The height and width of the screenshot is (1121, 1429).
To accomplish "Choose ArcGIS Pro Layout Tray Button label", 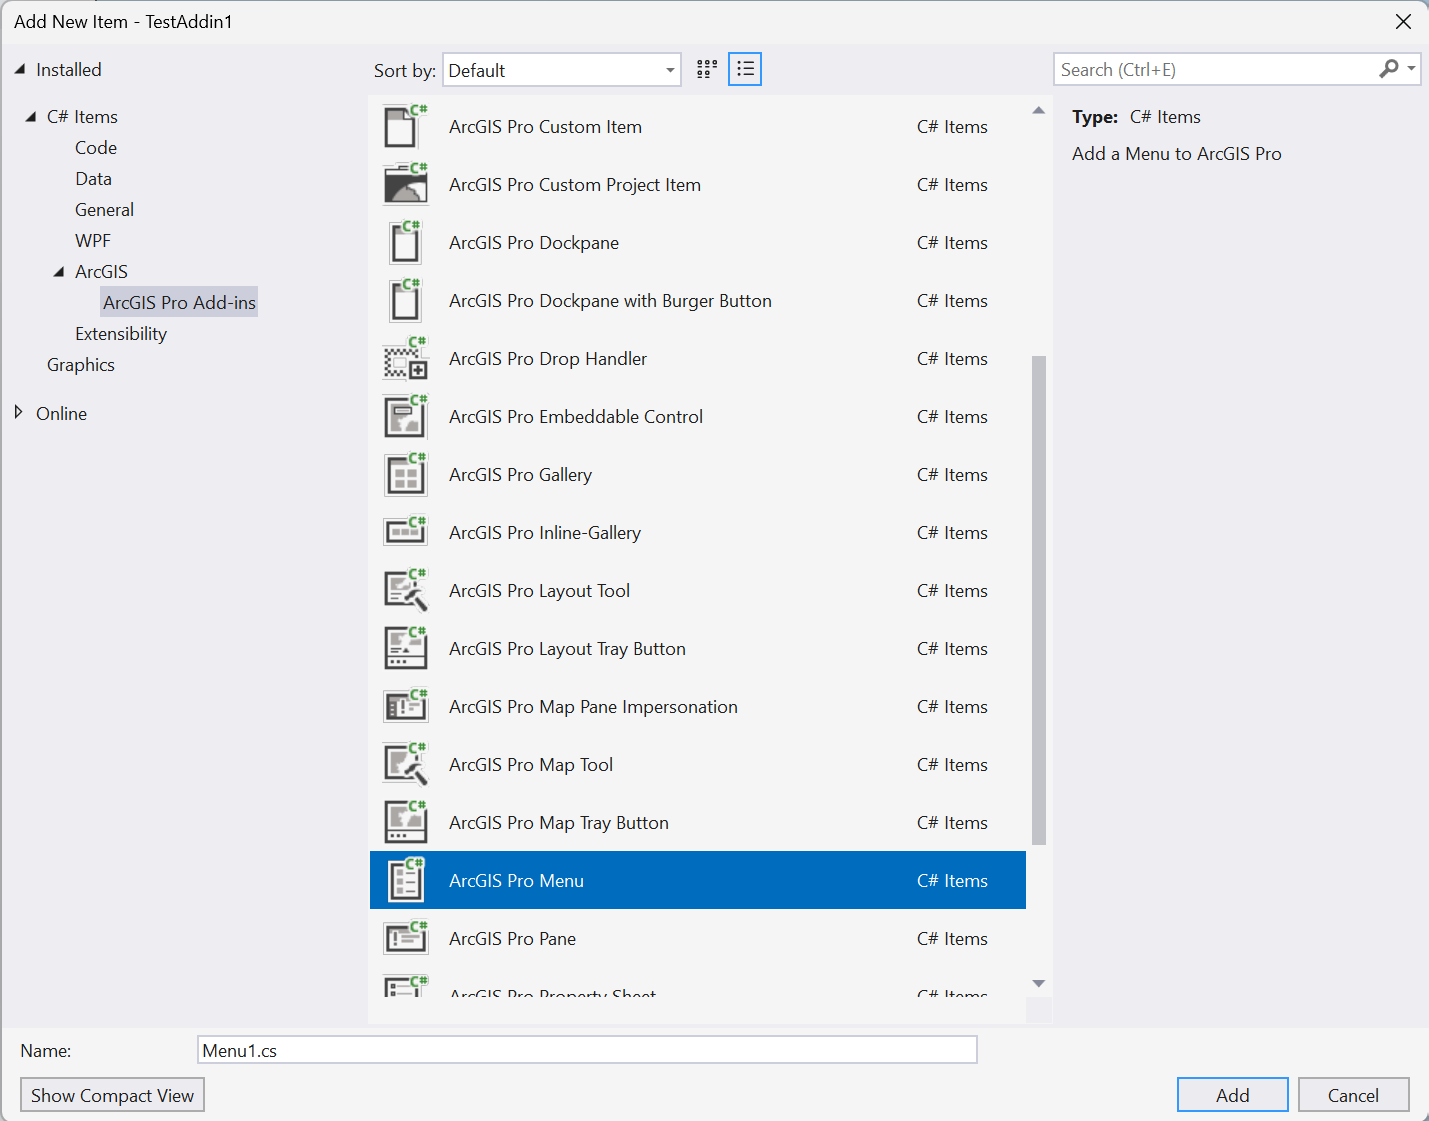I will pos(567,648).
